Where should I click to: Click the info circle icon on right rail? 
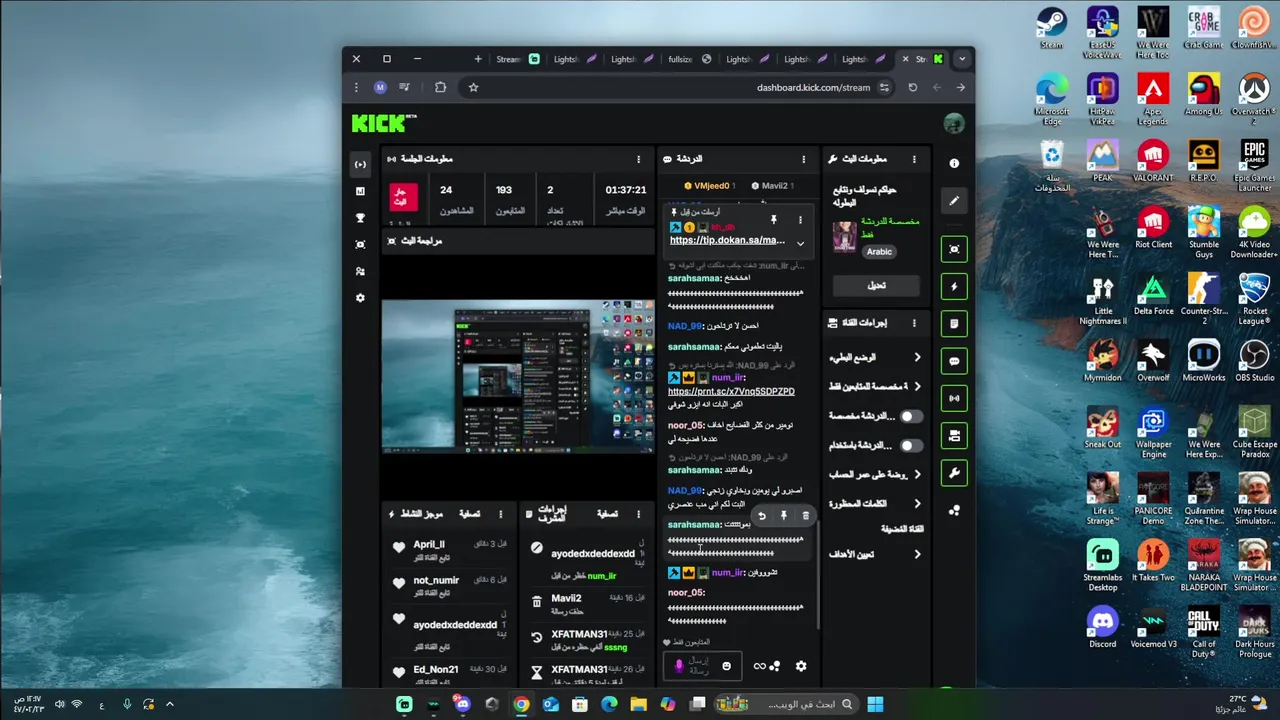(x=954, y=163)
